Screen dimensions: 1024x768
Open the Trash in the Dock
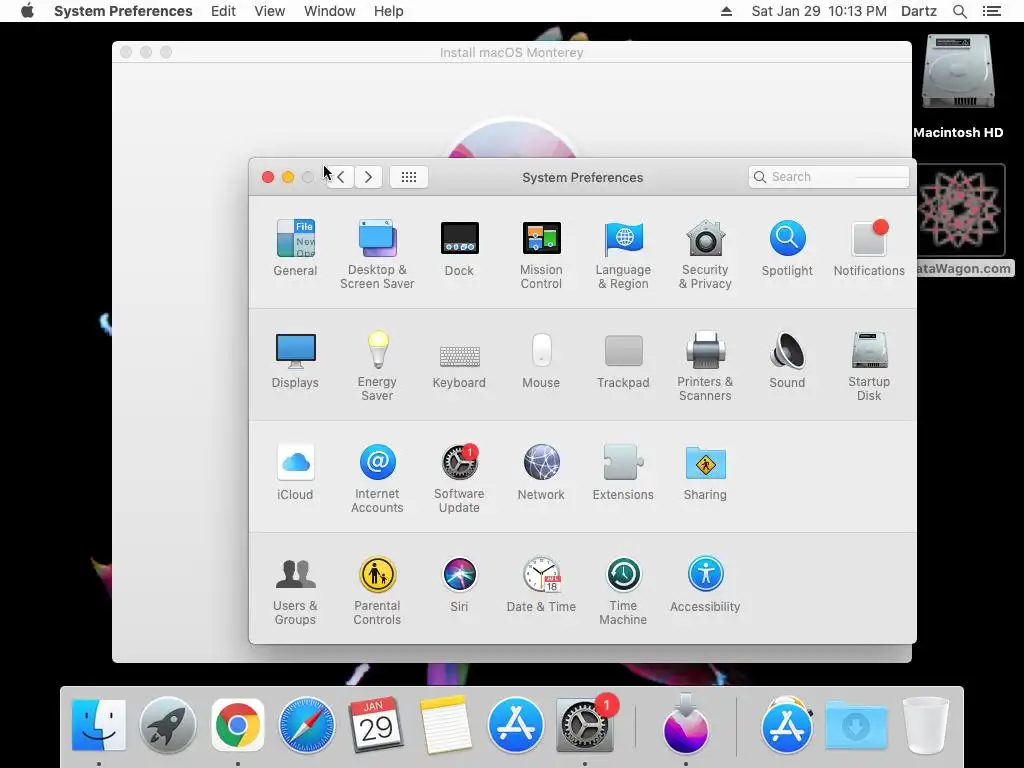925,725
